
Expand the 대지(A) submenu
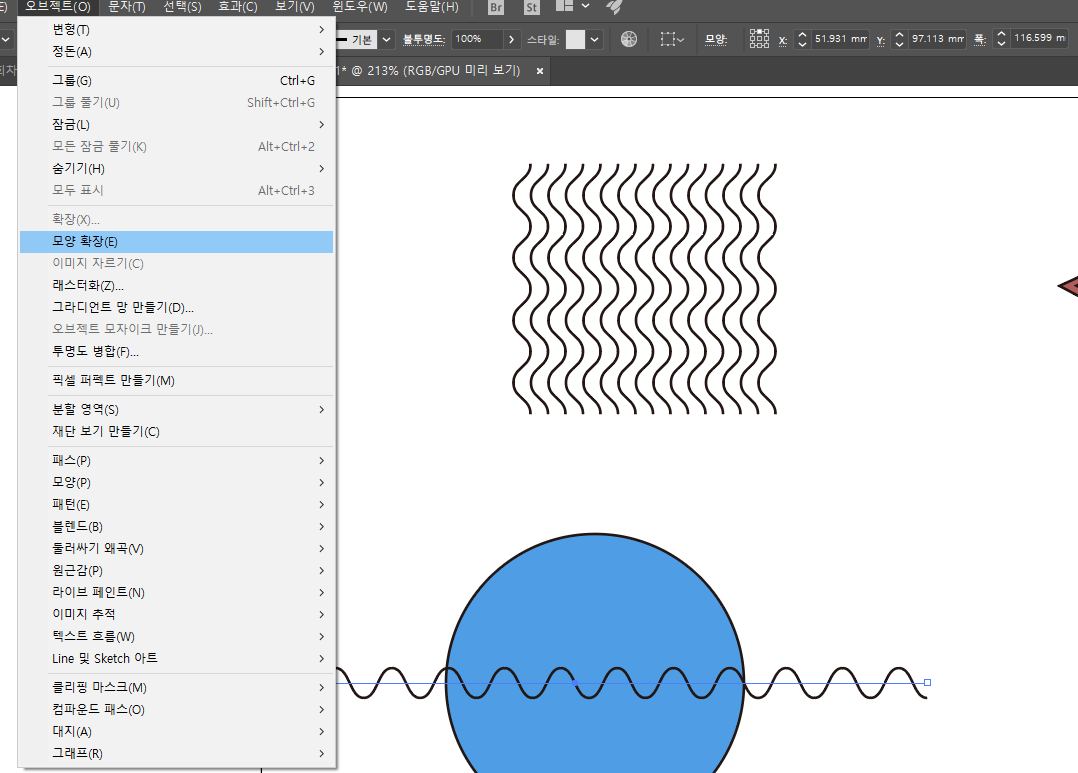177,731
